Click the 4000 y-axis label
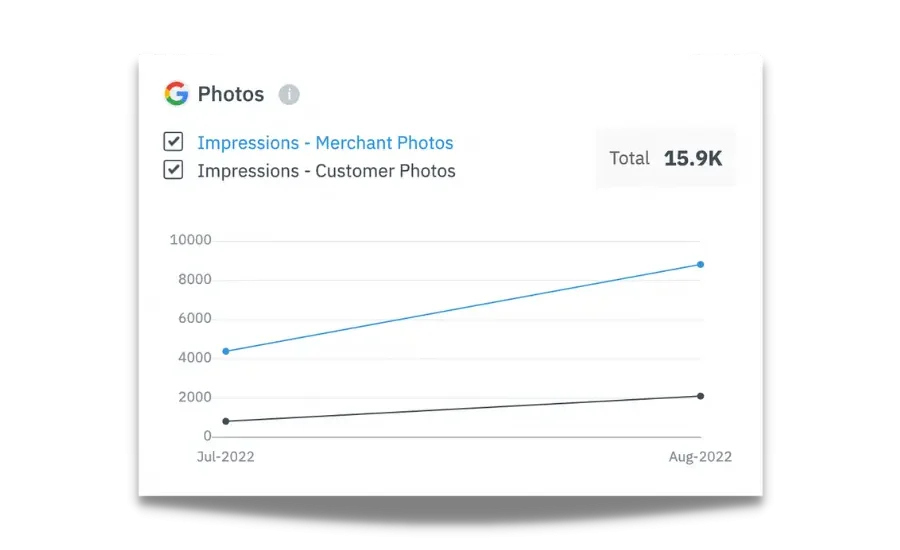 click(x=193, y=358)
